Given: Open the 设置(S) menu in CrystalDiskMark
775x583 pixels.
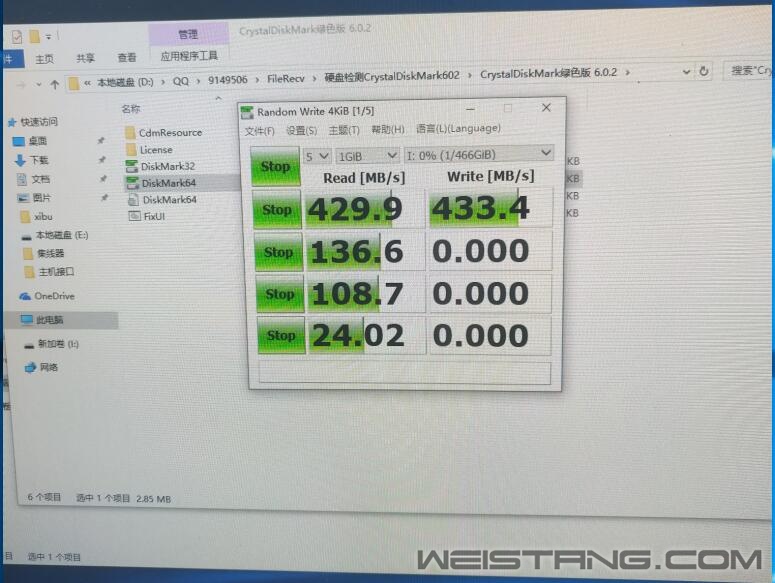Looking at the screenshot, I should [x=301, y=130].
